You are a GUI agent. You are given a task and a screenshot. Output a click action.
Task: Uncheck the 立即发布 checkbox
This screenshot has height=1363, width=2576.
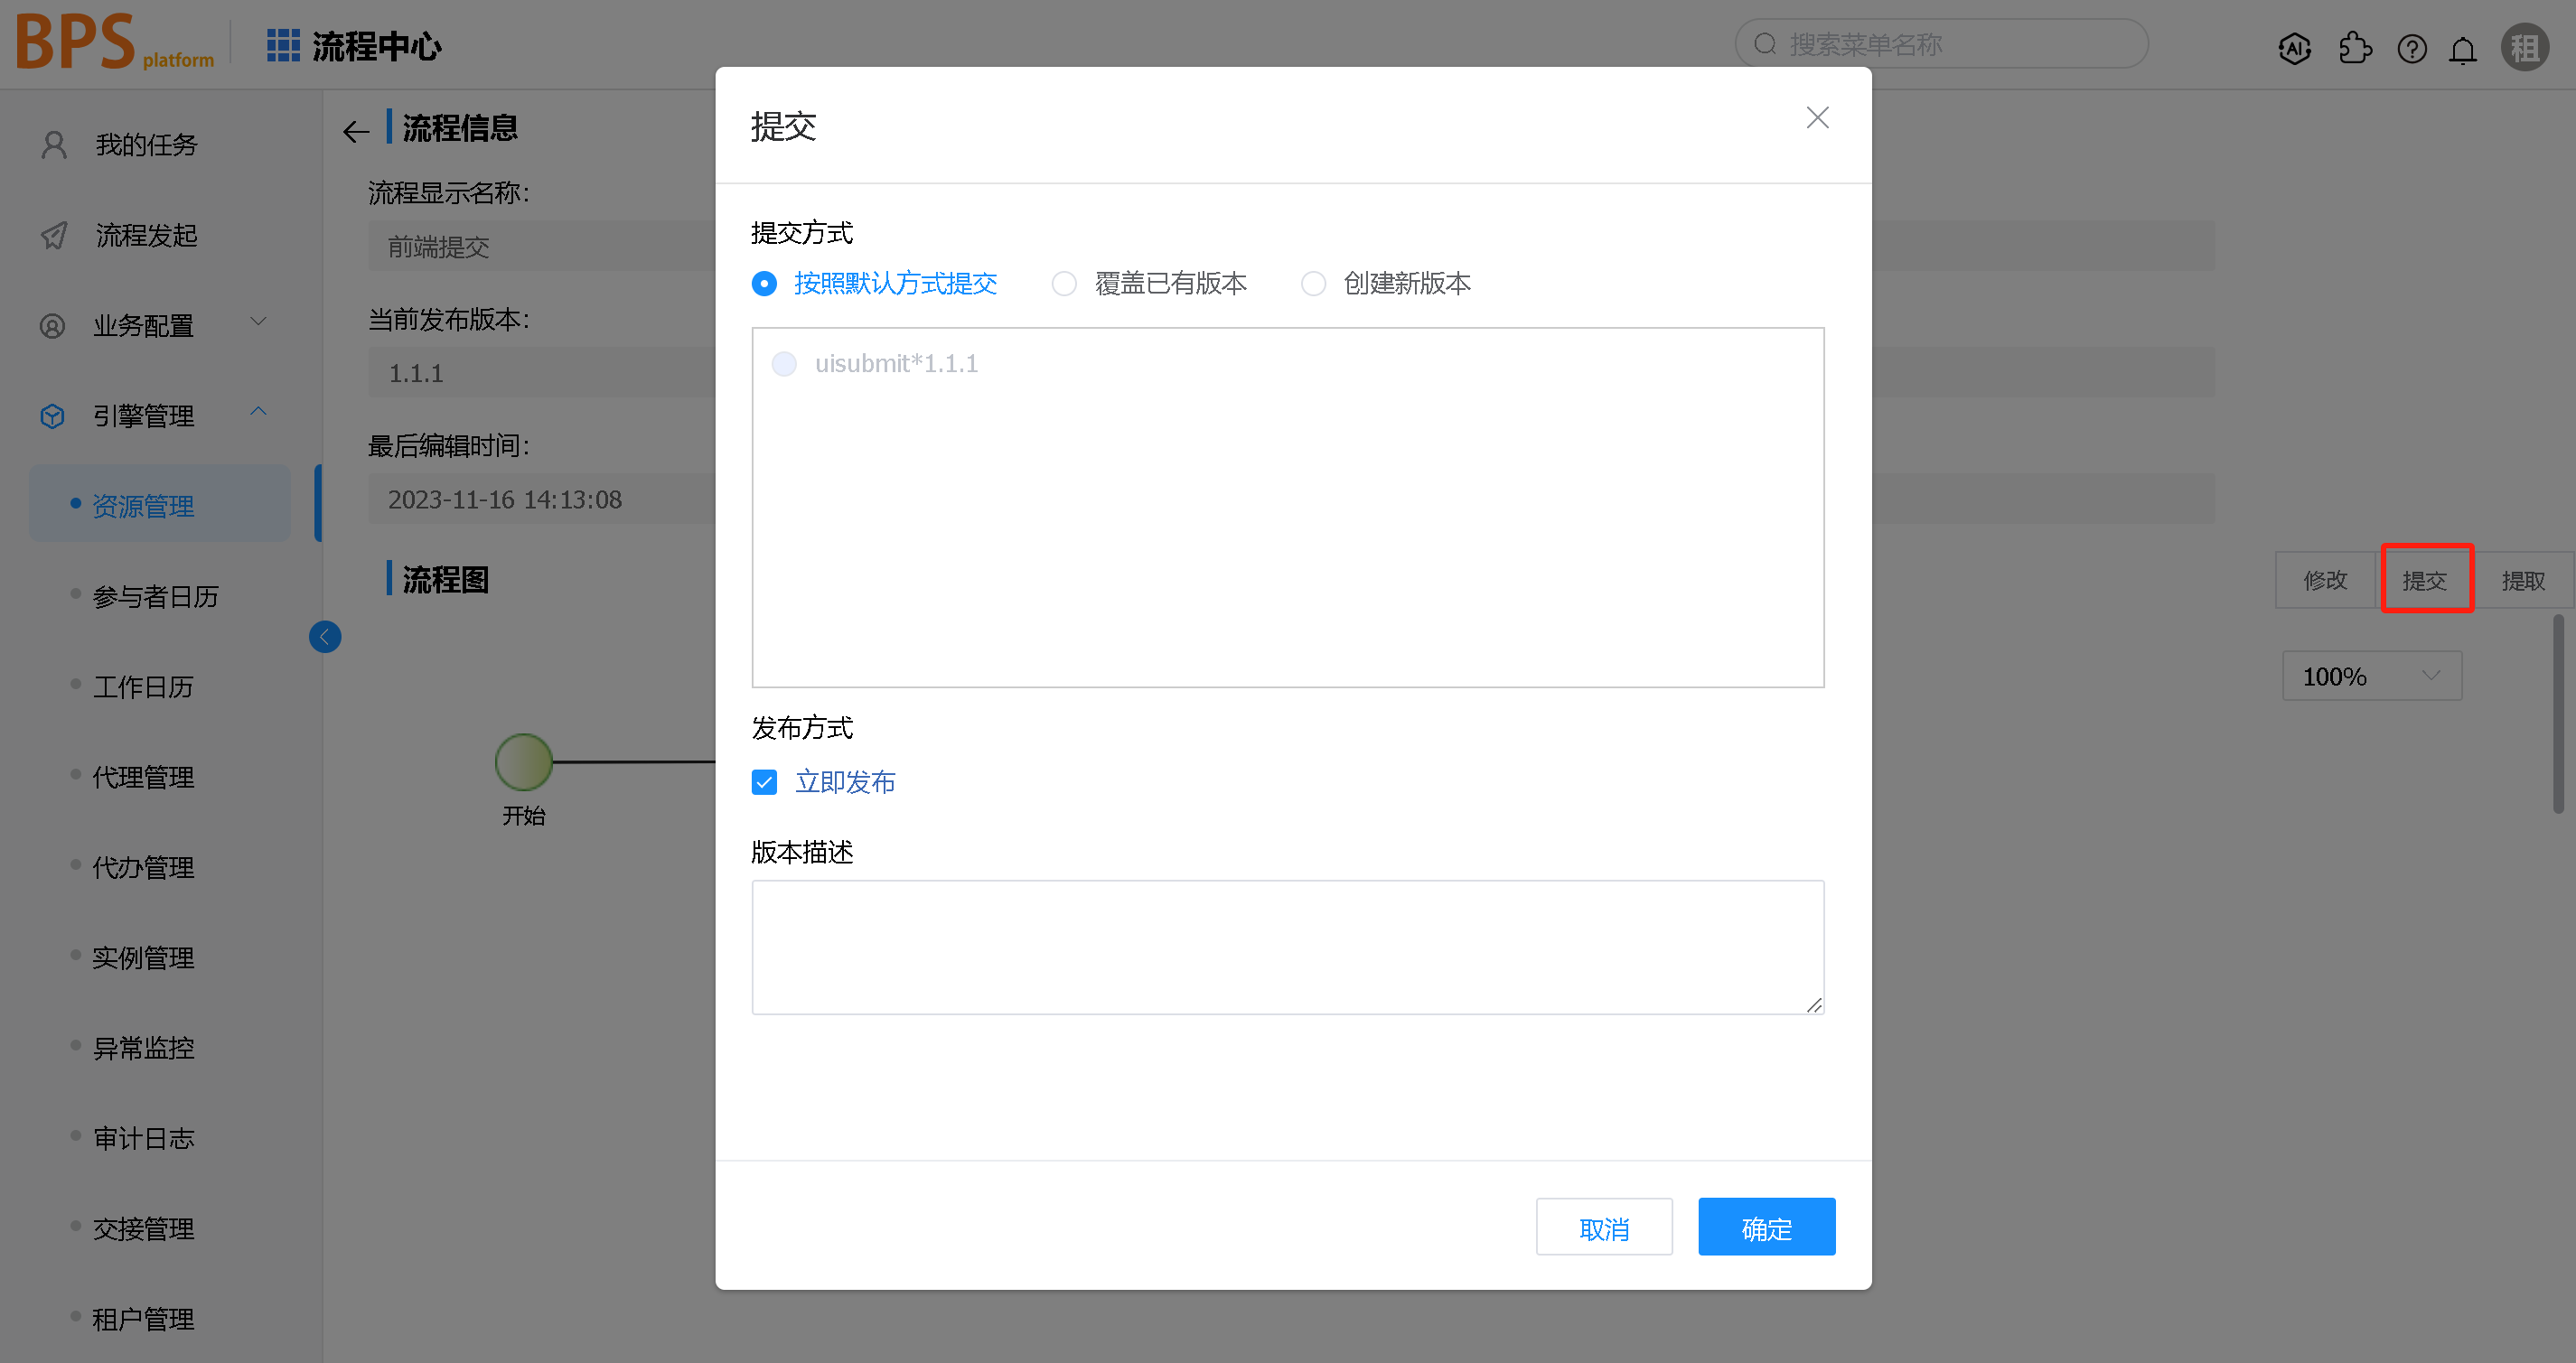point(763,782)
